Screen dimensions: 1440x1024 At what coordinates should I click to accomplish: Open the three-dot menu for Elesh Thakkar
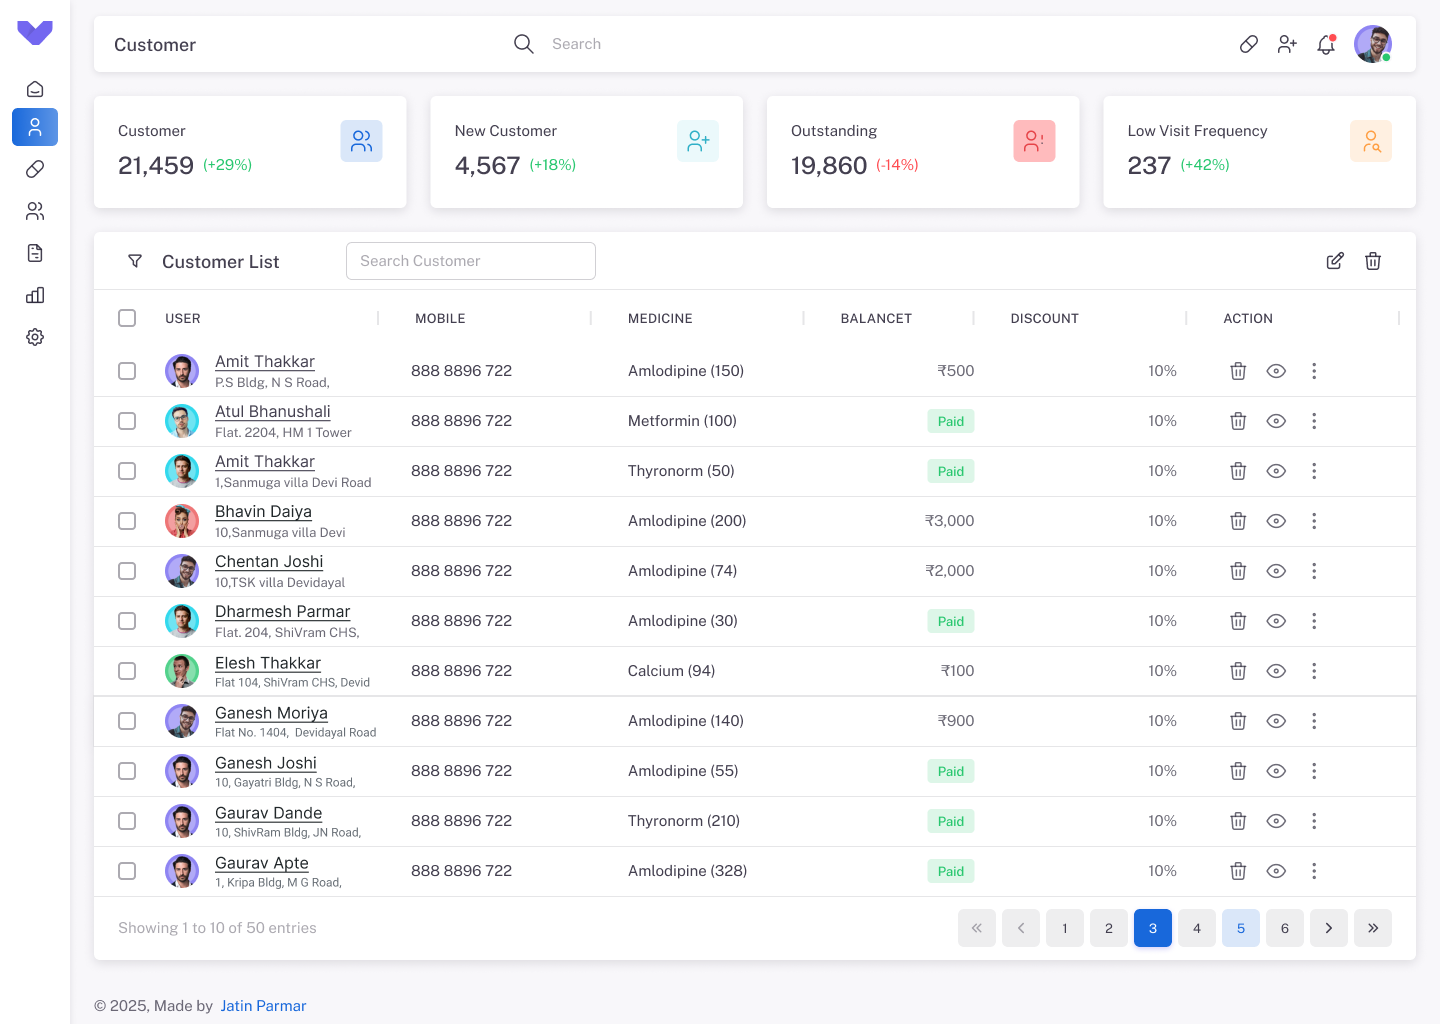click(x=1314, y=671)
